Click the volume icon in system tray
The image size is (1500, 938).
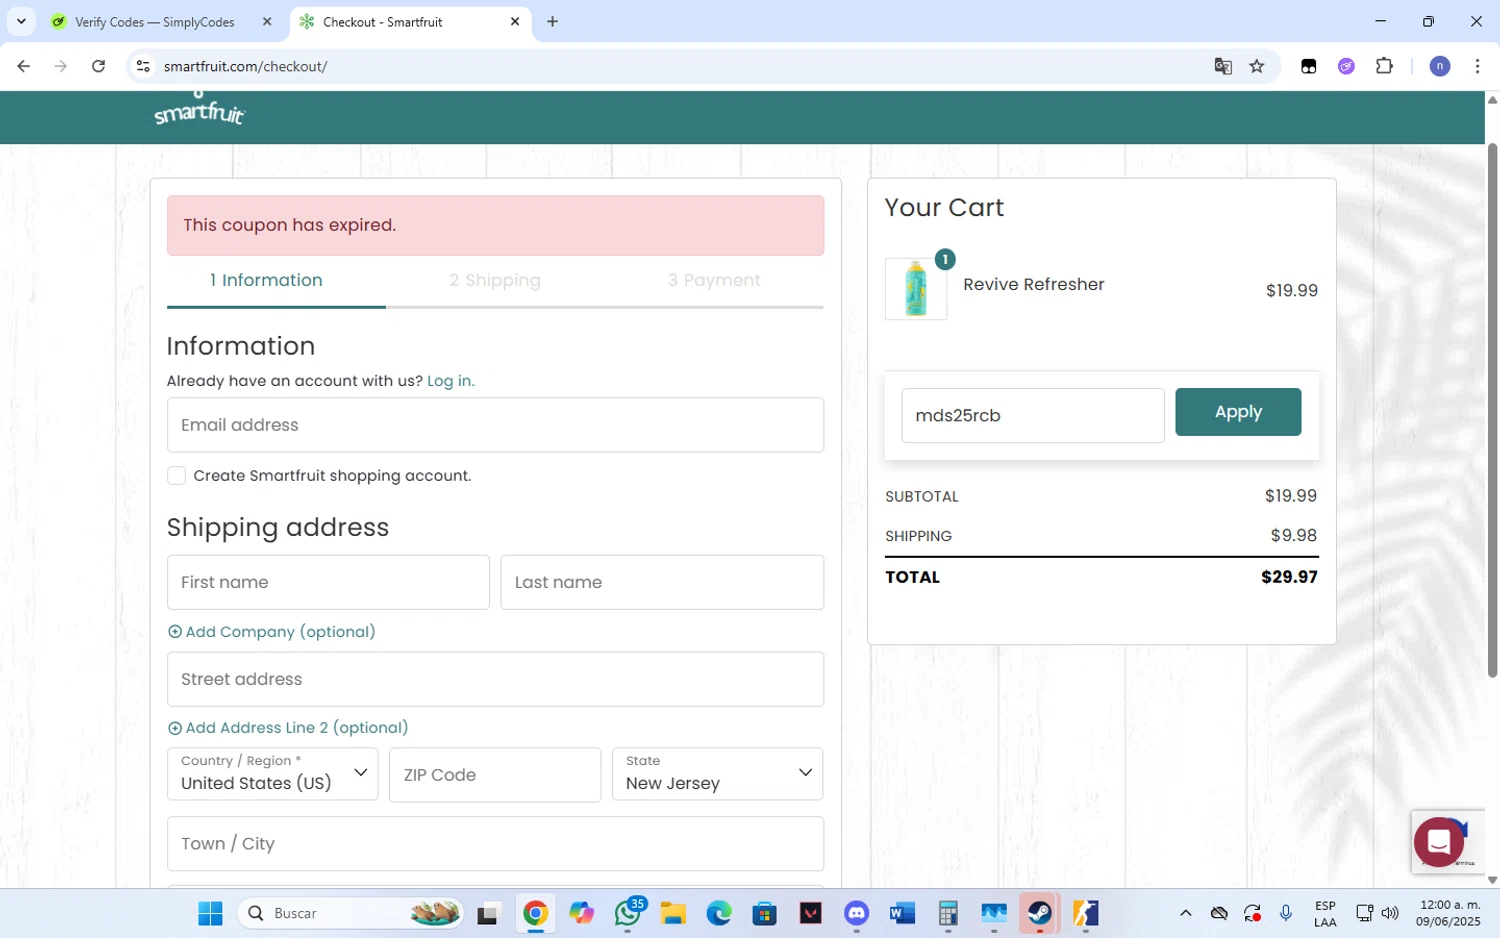[1390, 913]
